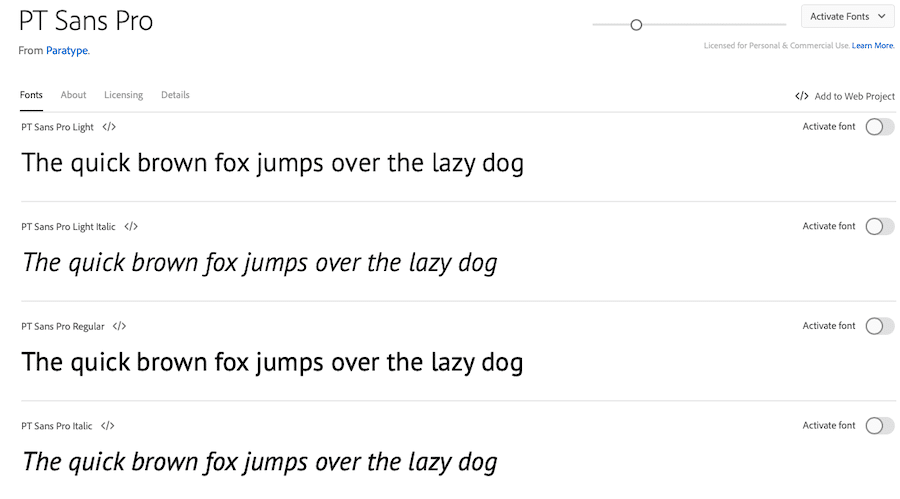Click embed code icon for PT Sans Pro Italic

[x=108, y=426]
